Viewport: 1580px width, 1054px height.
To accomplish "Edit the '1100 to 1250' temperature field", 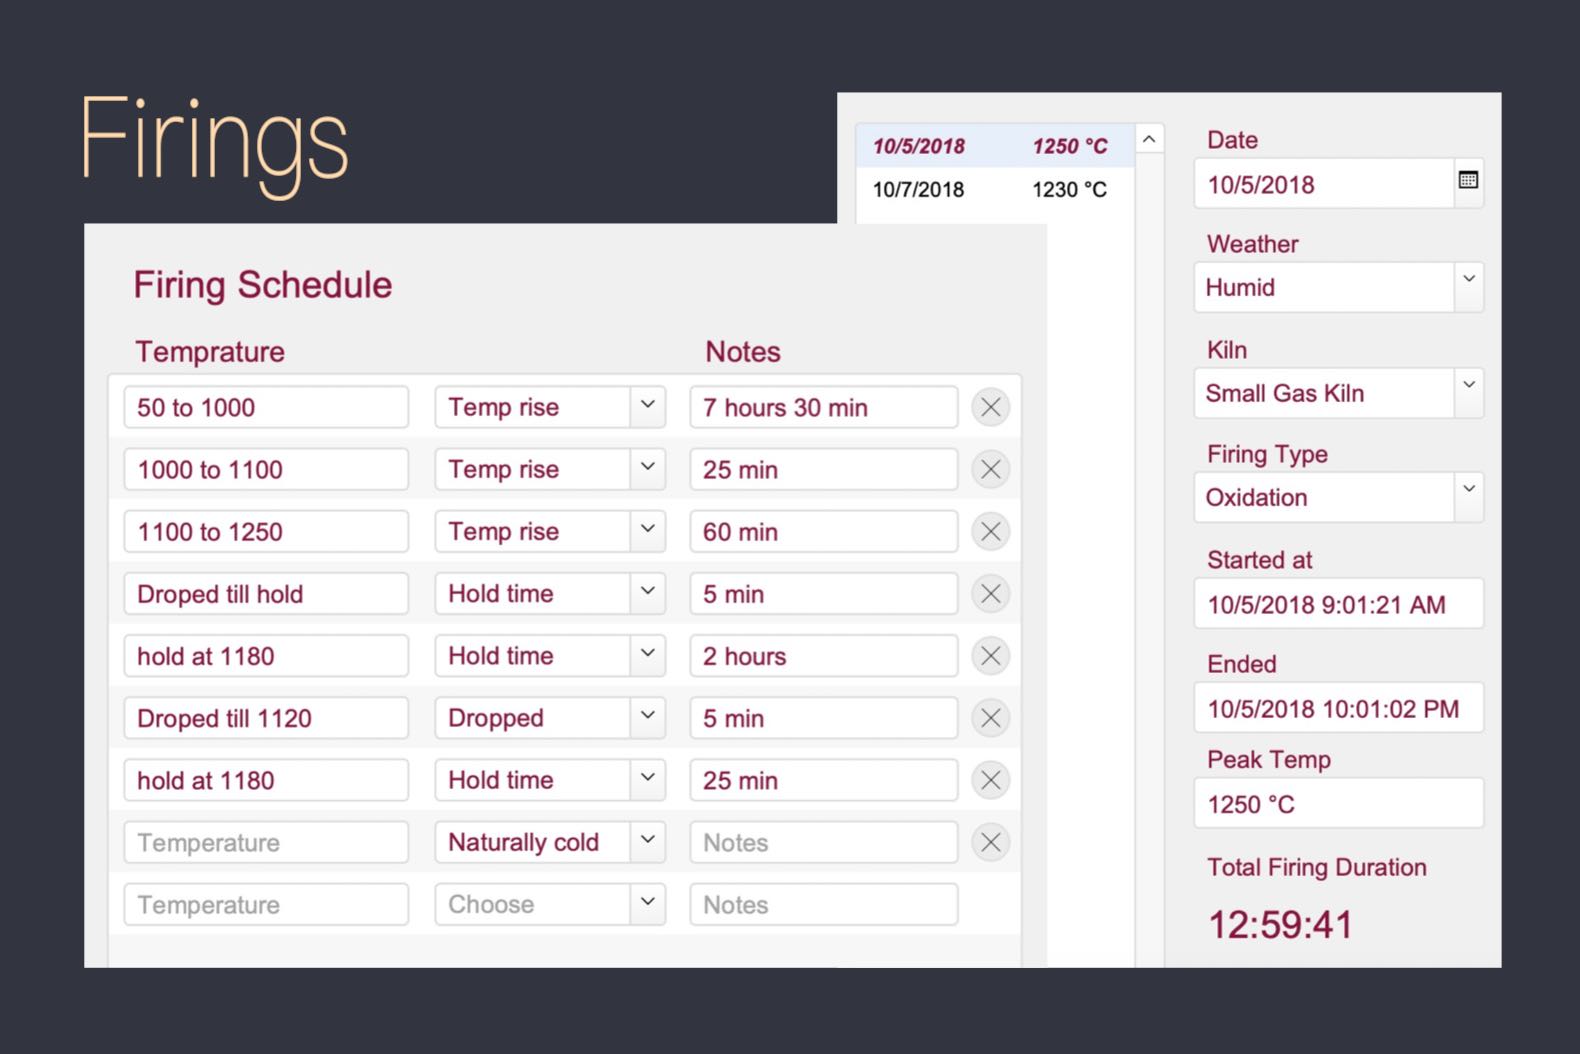I will pyautogui.click(x=266, y=531).
